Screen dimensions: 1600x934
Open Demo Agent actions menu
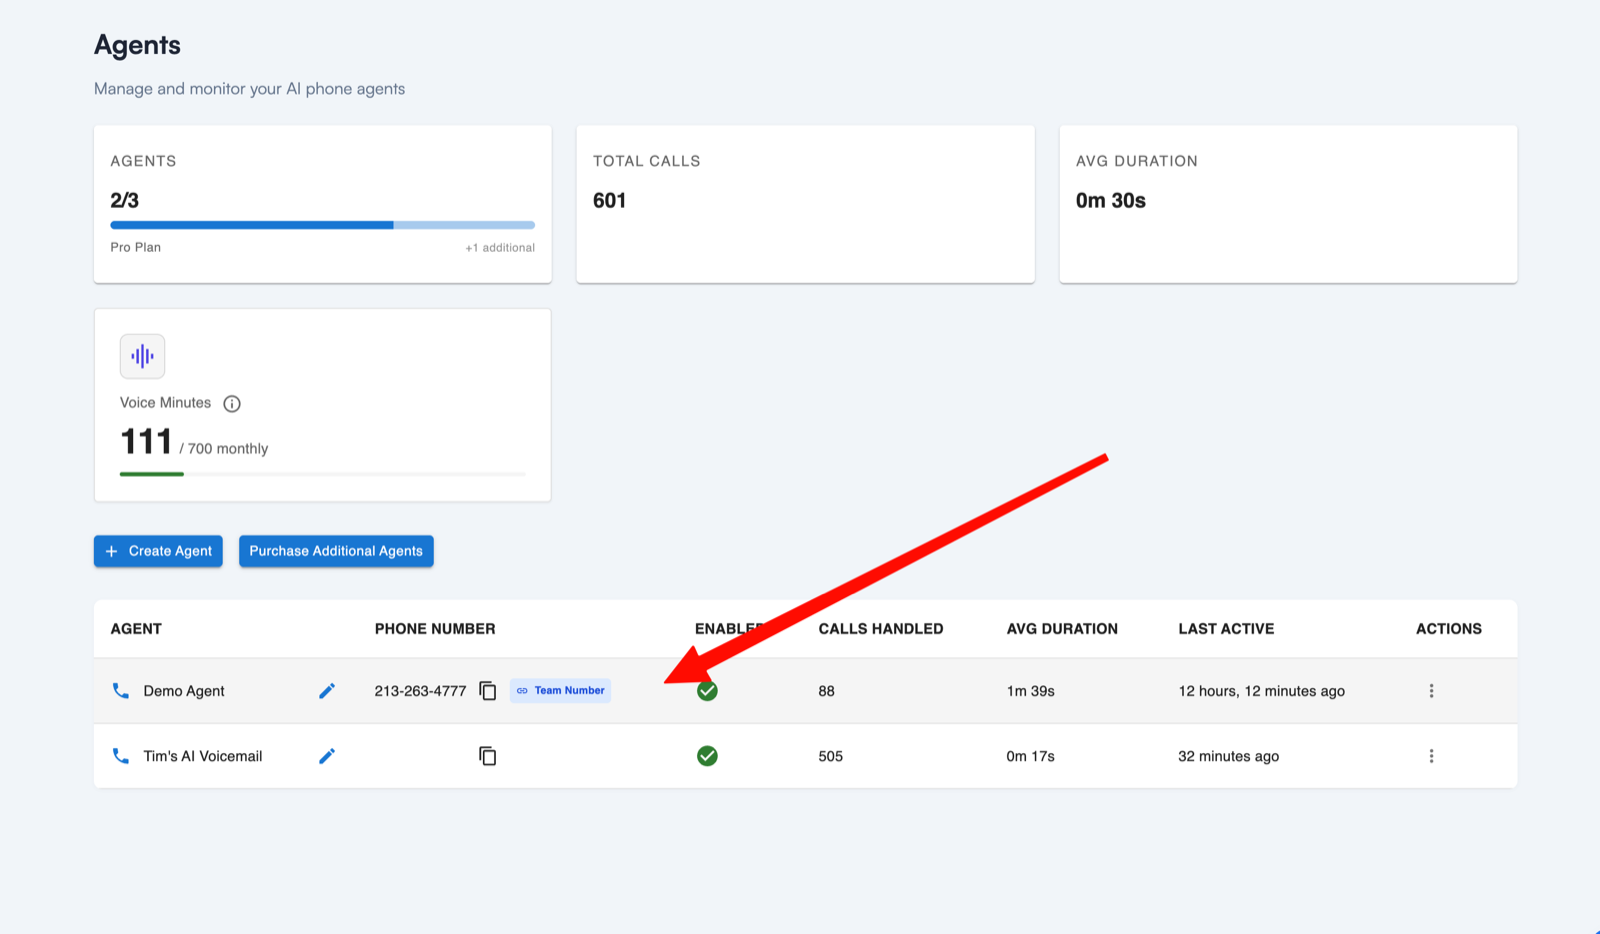(1431, 691)
